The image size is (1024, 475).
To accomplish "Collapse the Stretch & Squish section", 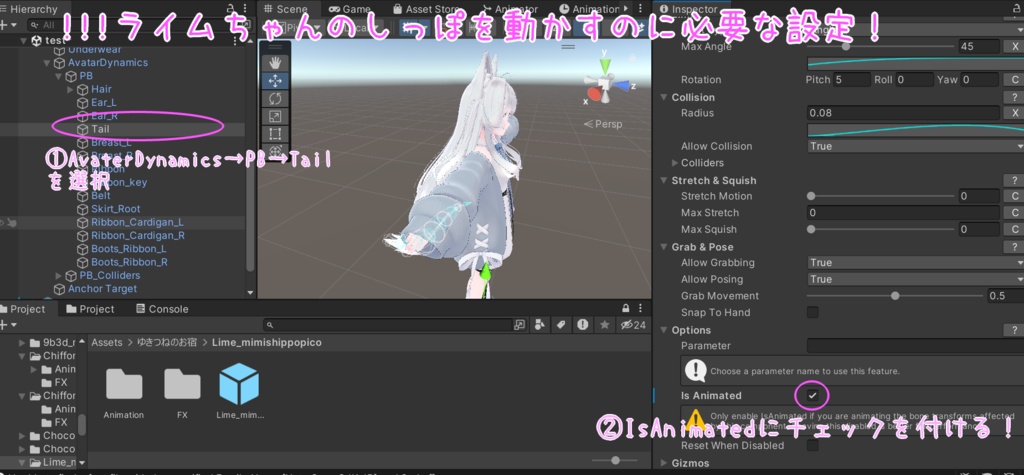I will (x=664, y=180).
